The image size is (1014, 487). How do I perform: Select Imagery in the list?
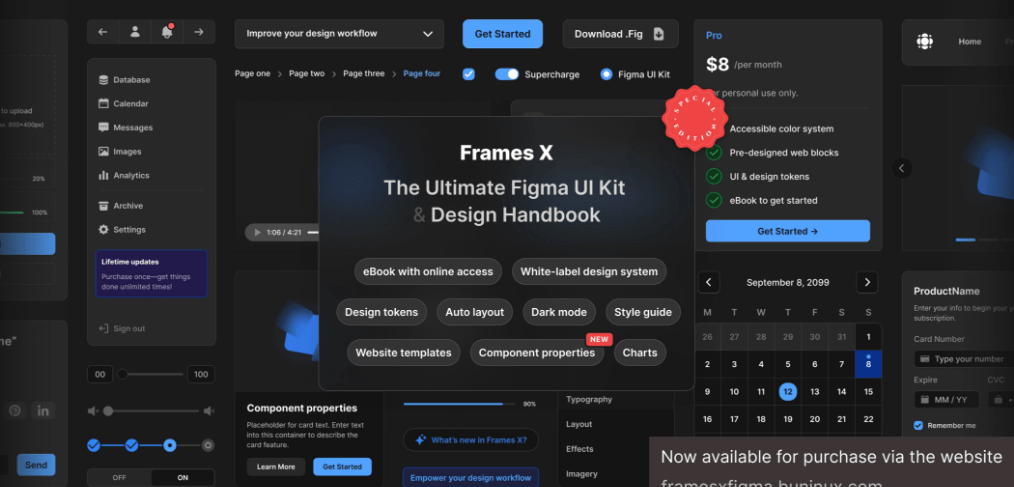pos(581,474)
